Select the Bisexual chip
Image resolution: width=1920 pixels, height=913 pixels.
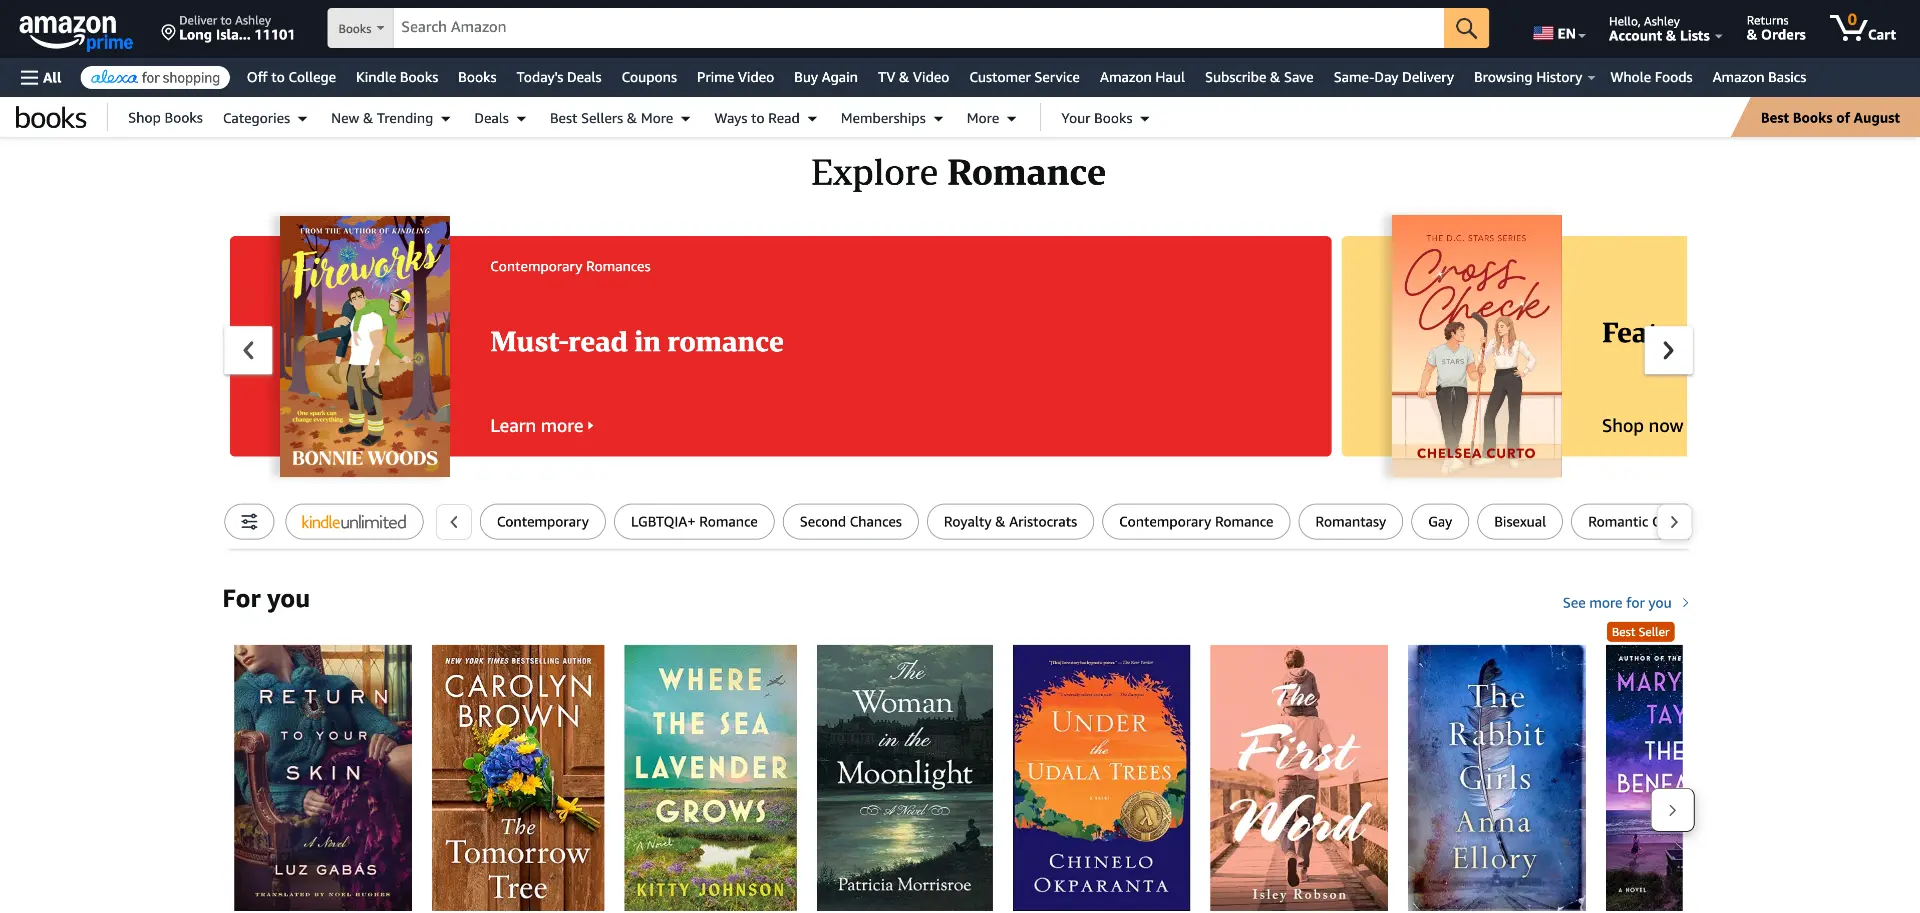pos(1520,522)
